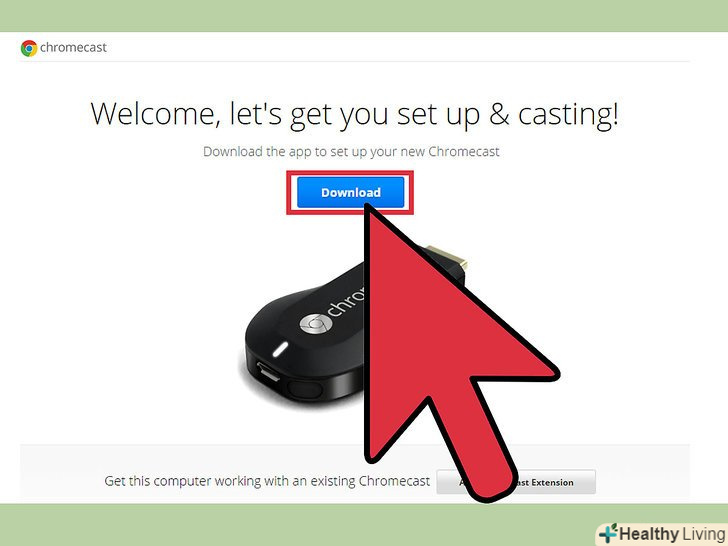Click the chromecast wordmark beside the logo
Screen dimensions: 728x546
pos(73,47)
